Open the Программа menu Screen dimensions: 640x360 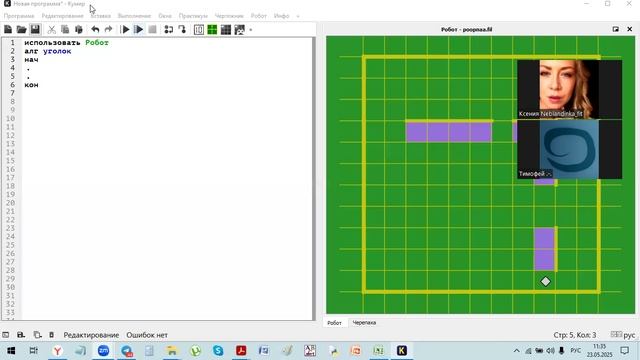(19, 16)
